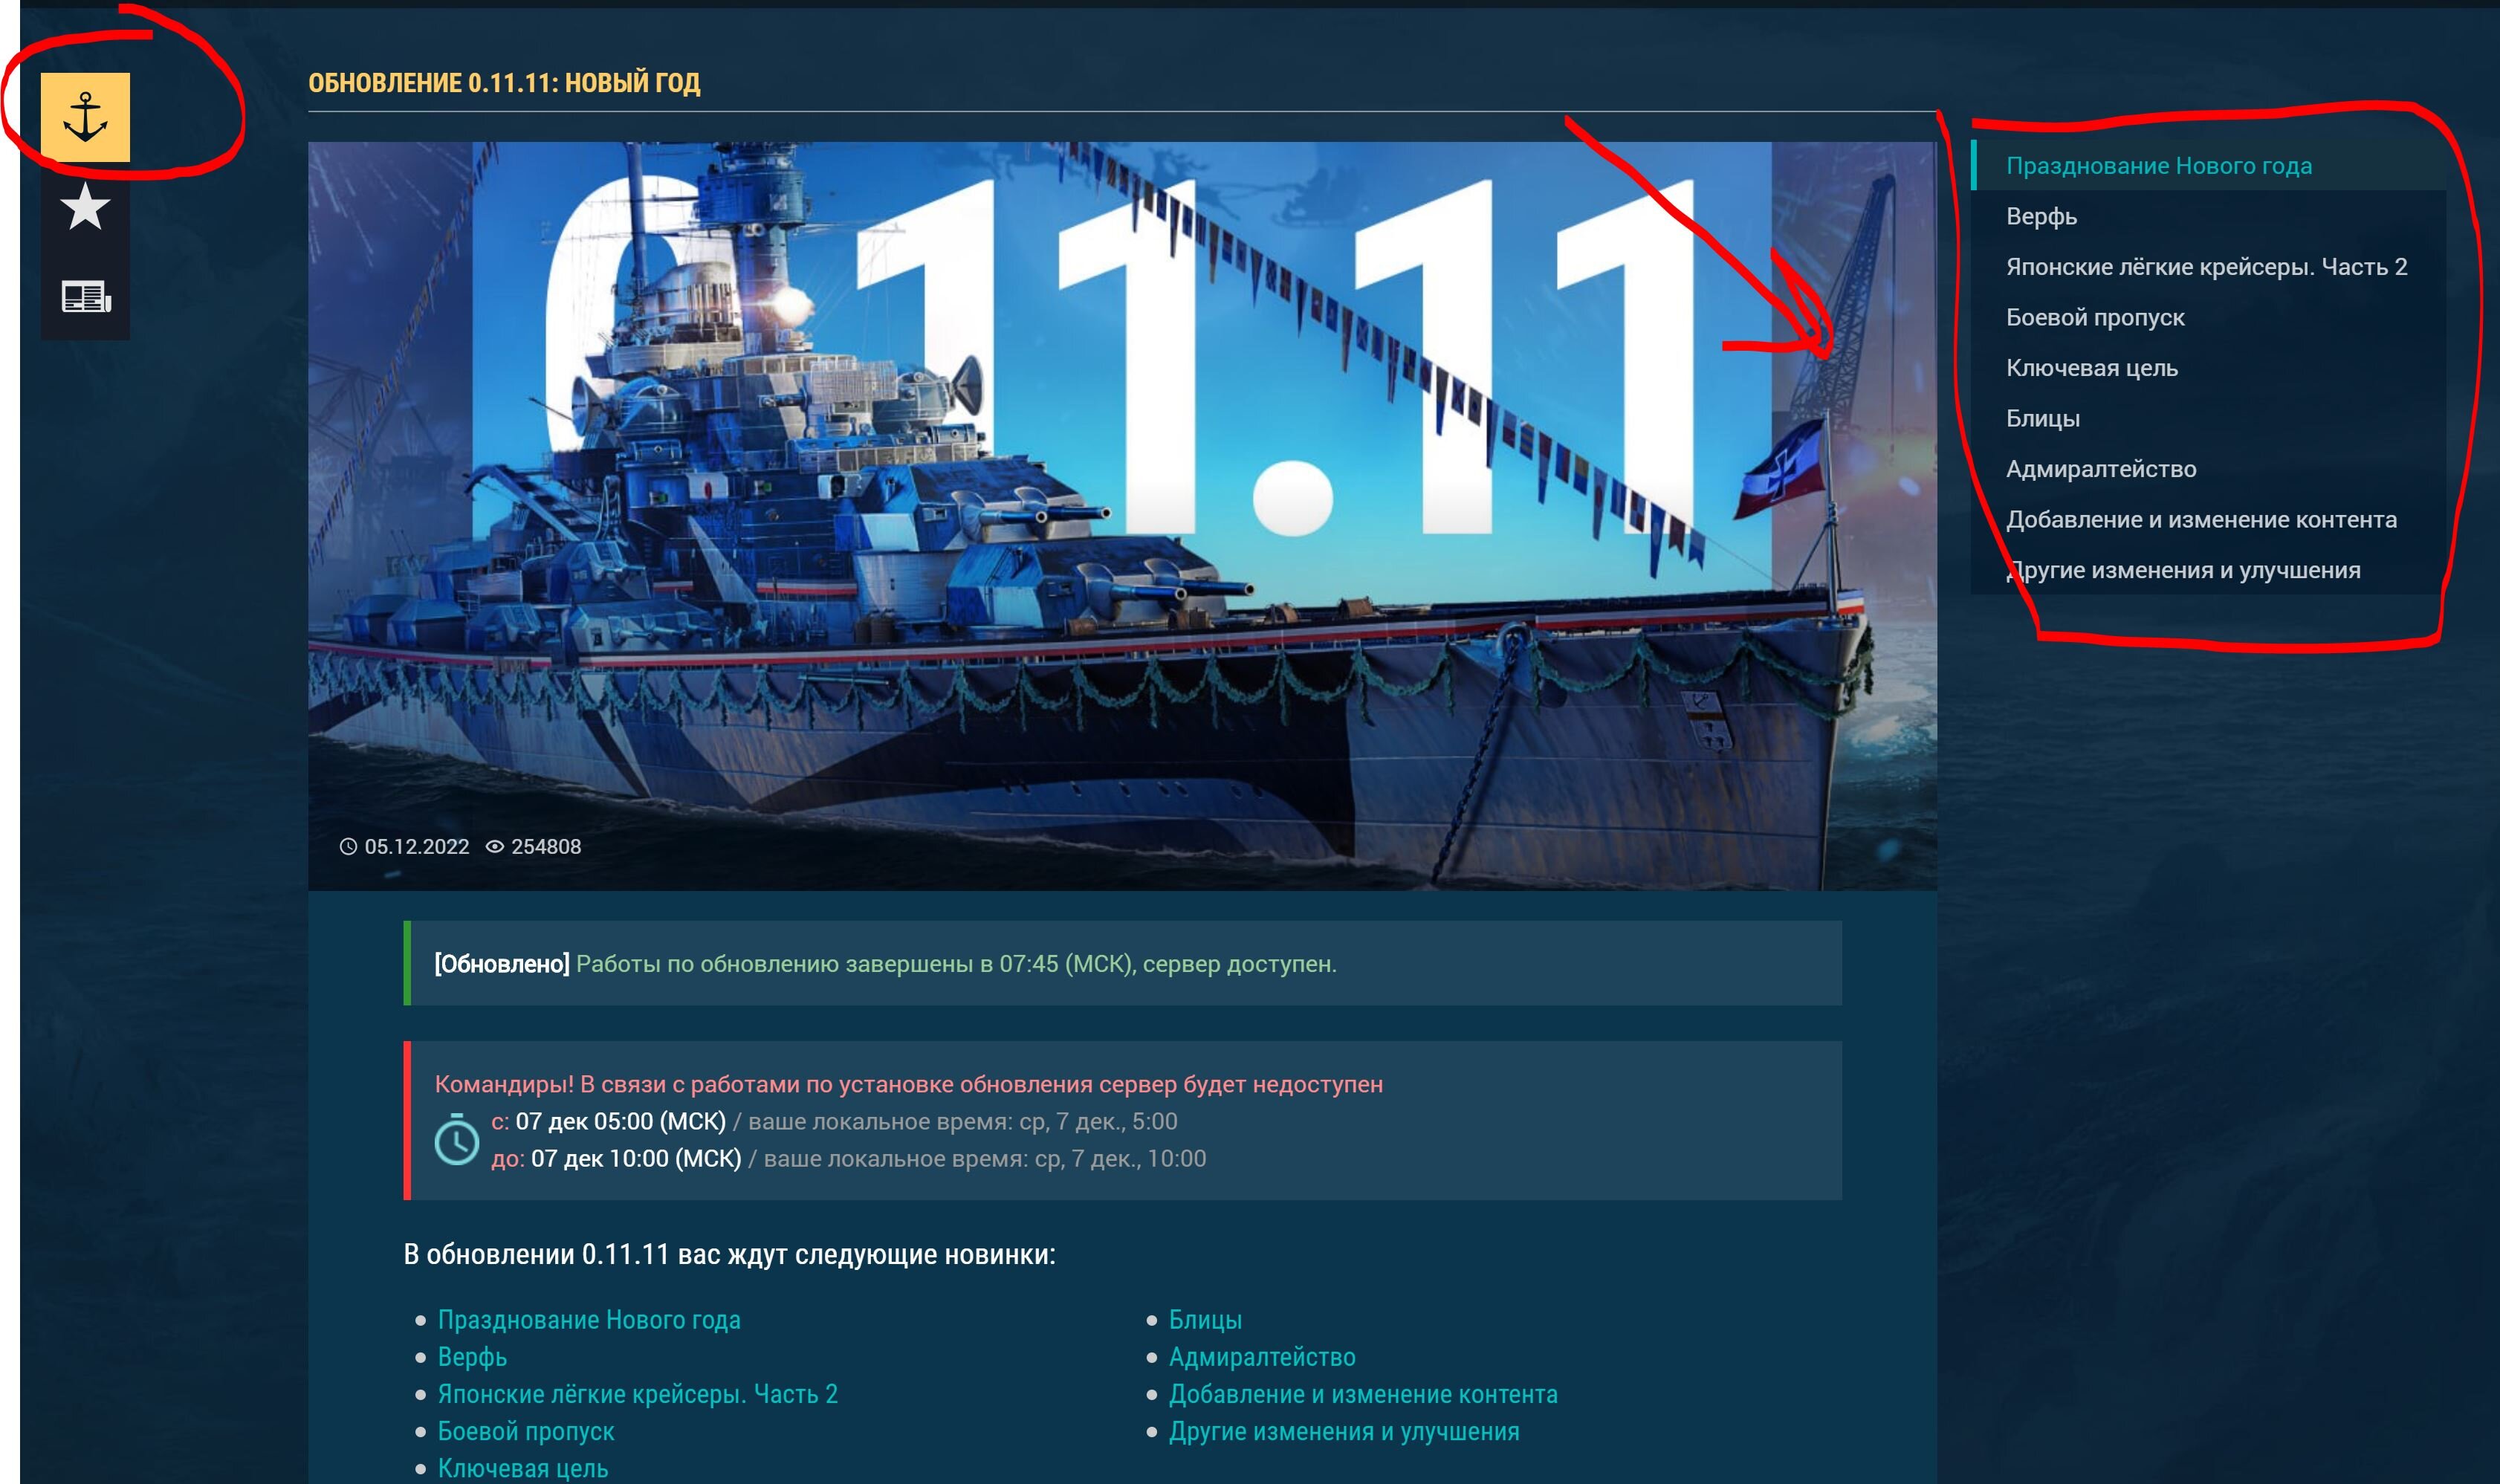Viewport: 2500px width, 1484px height.
Task: Open the newspaper news icon in sidebar
Action: pos(85,296)
